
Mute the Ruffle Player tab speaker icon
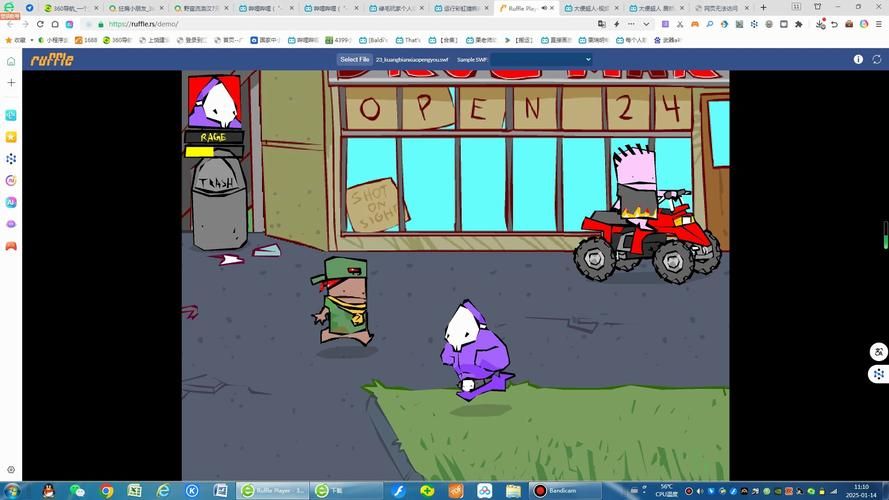click(544, 8)
